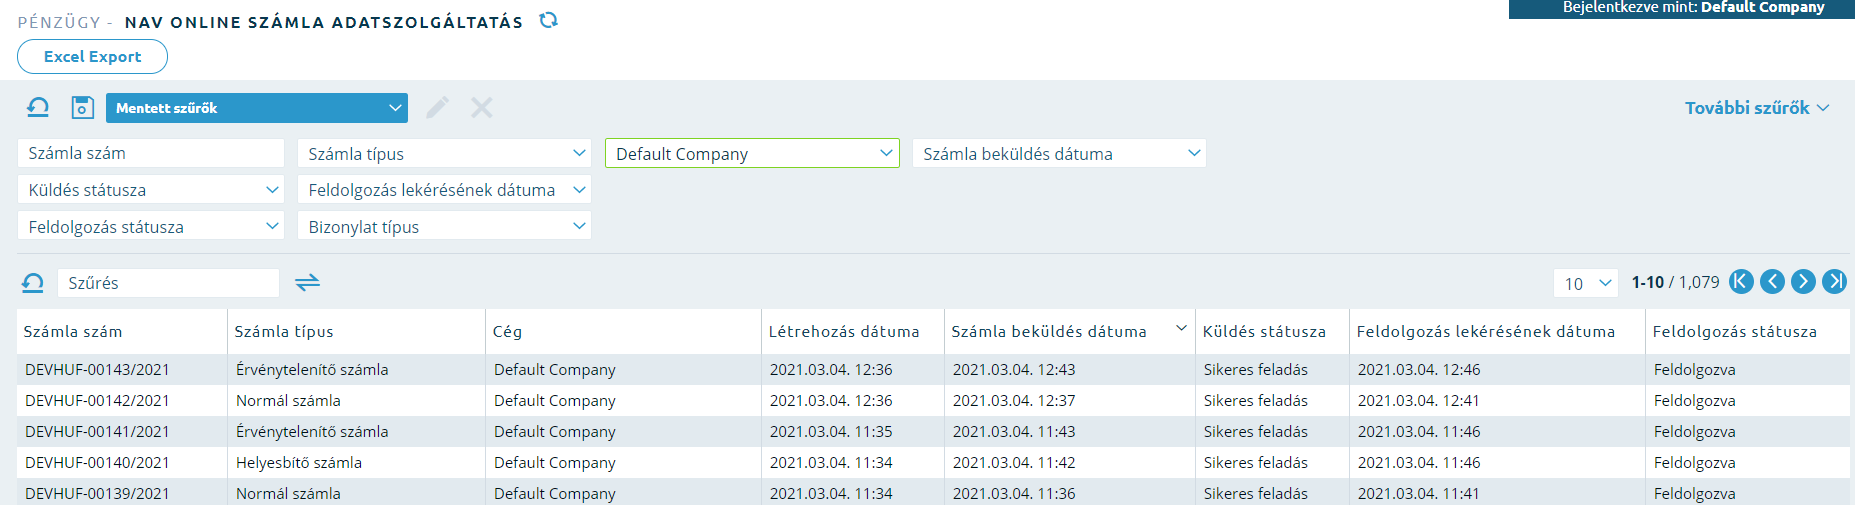1855x505 pixels.
Task: Select invoice DEVHUF-00140/2021
Action: [97, 462]
